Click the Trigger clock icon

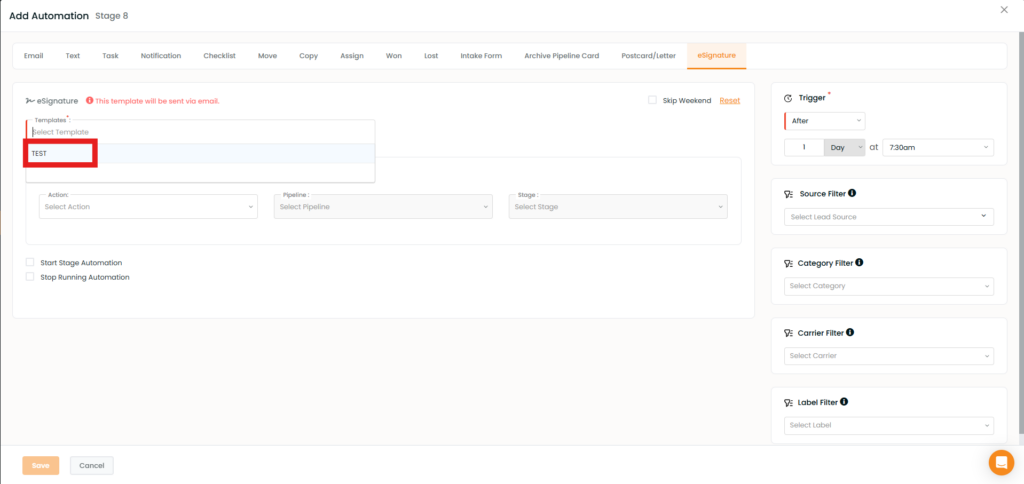coord(788,98)
